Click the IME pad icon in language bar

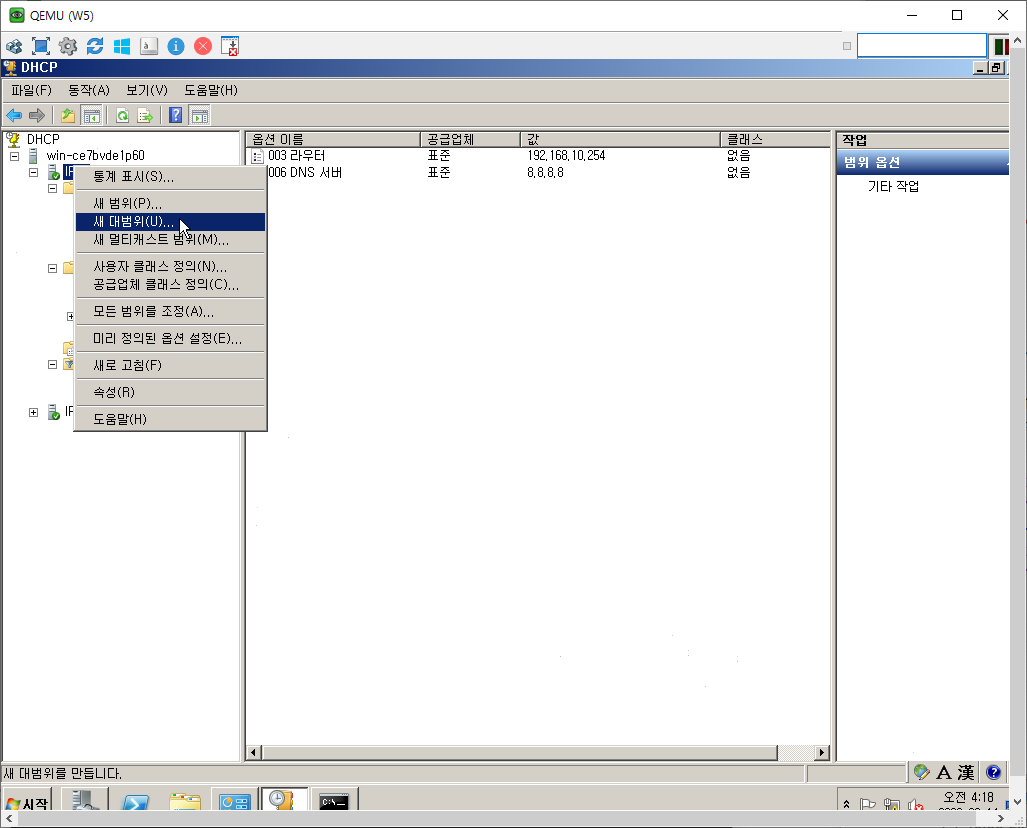[x=922, y=772]
